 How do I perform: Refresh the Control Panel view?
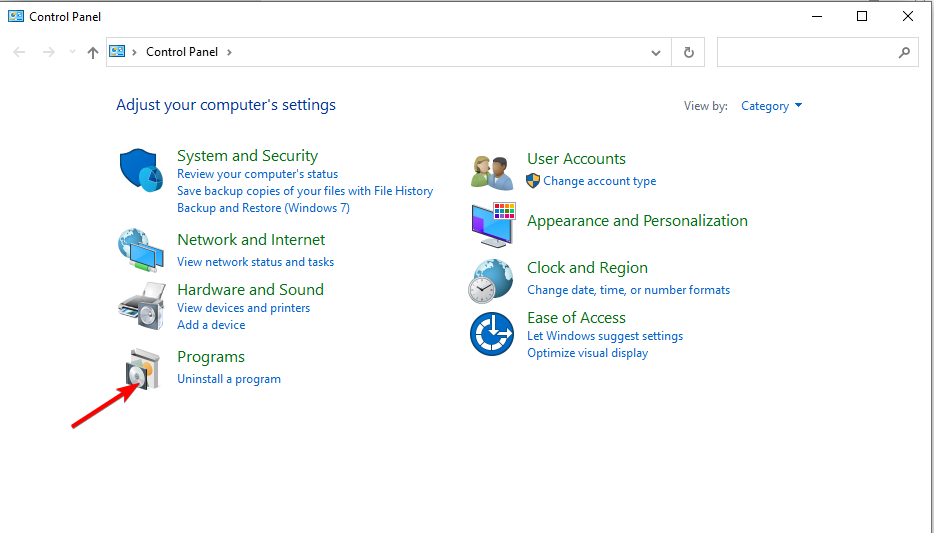tap(689, 52)
